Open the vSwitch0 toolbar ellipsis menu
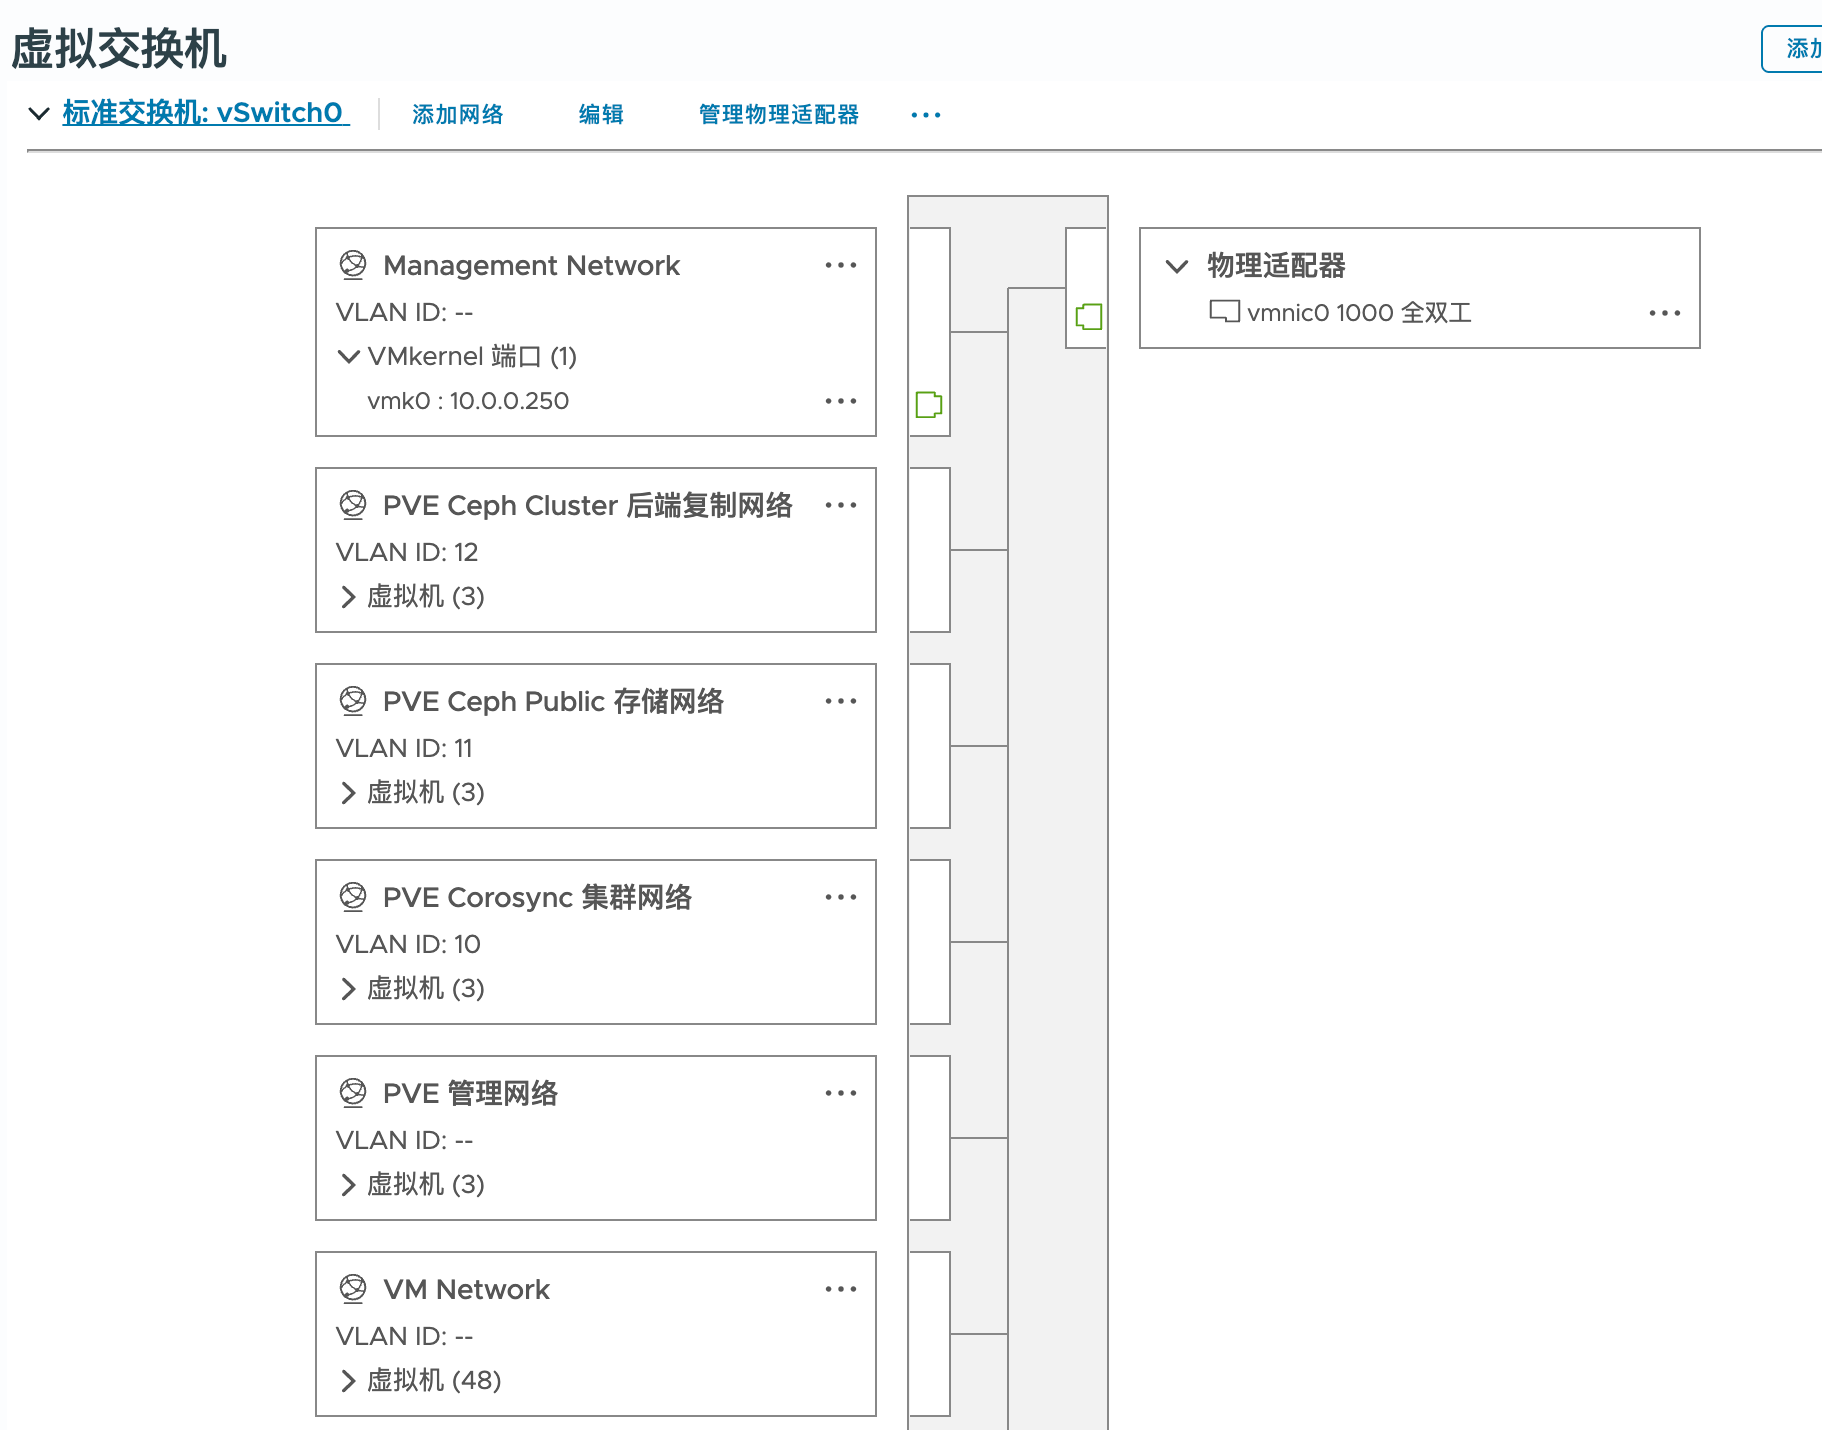Image resolution: width=1822 pixels, height=1430 pixels. [925, 115]
